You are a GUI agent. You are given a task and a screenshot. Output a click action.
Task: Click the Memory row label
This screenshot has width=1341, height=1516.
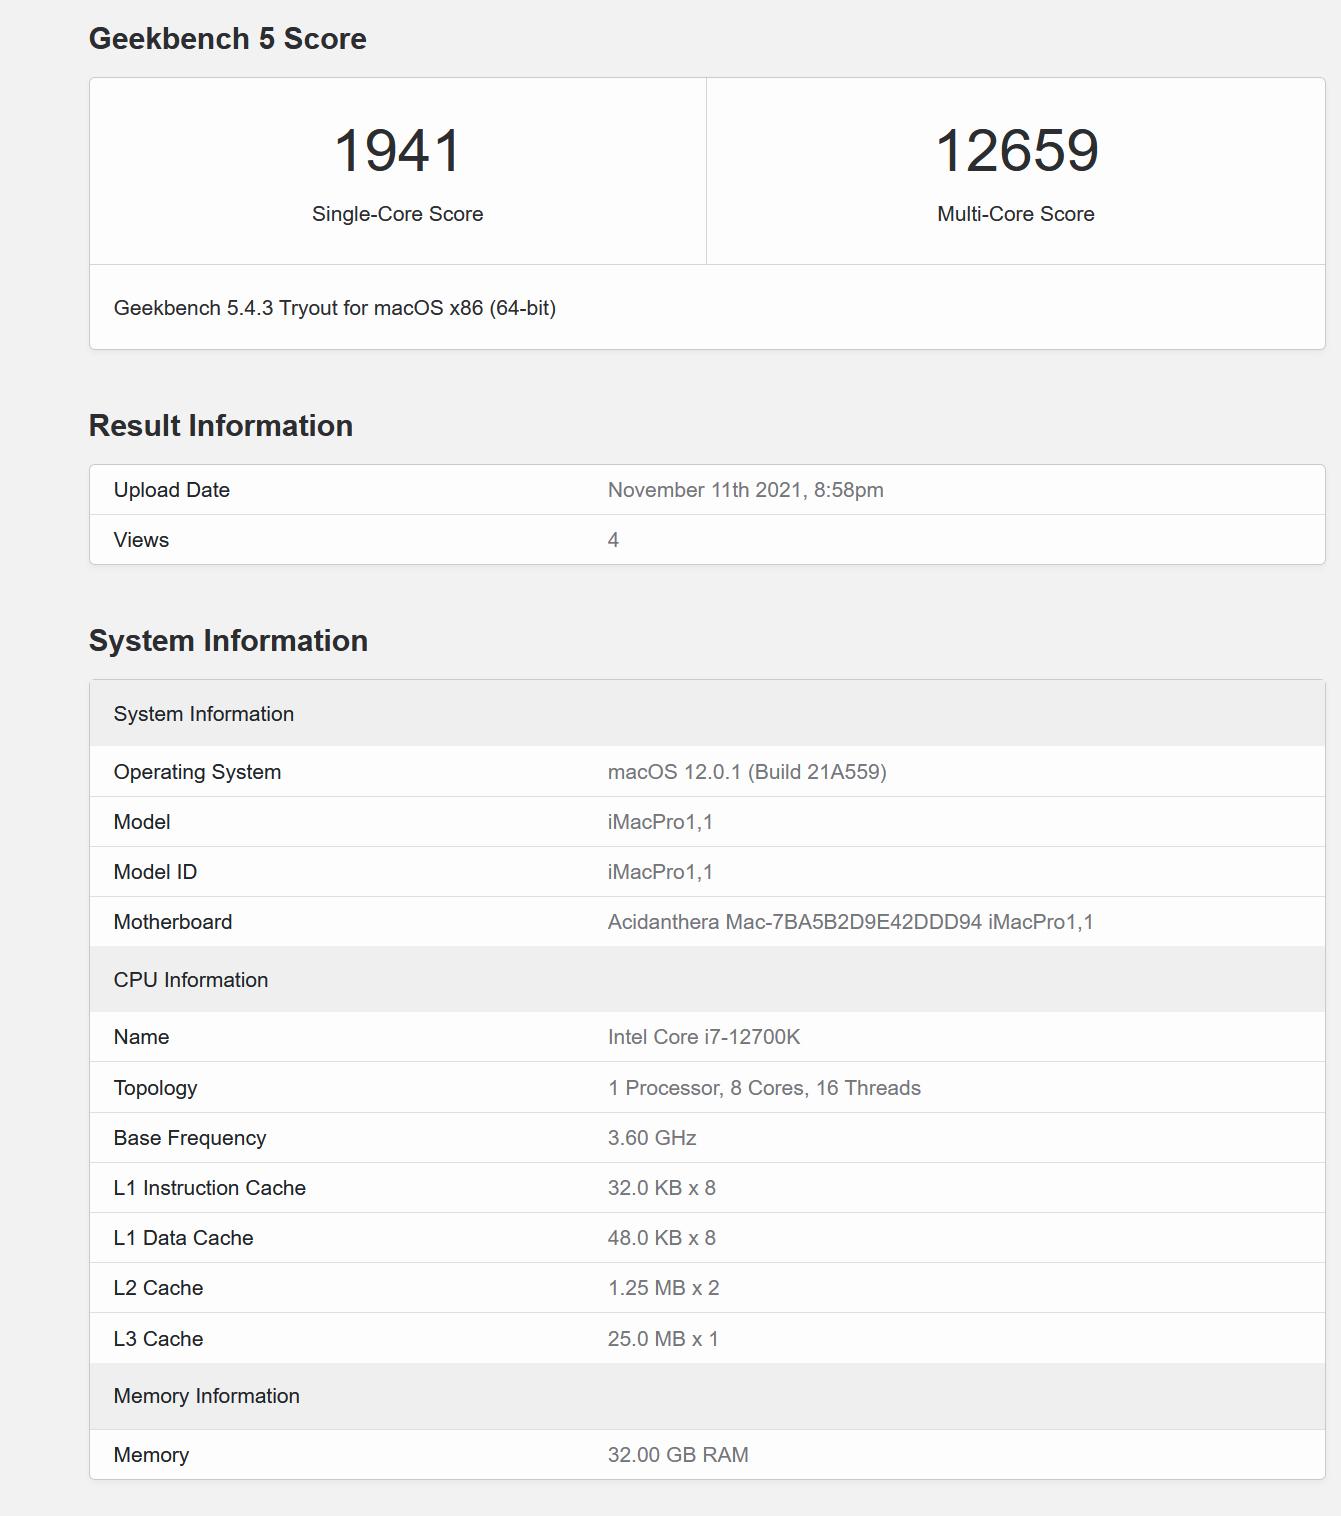pyautogui.click(x=151, y=1455)
